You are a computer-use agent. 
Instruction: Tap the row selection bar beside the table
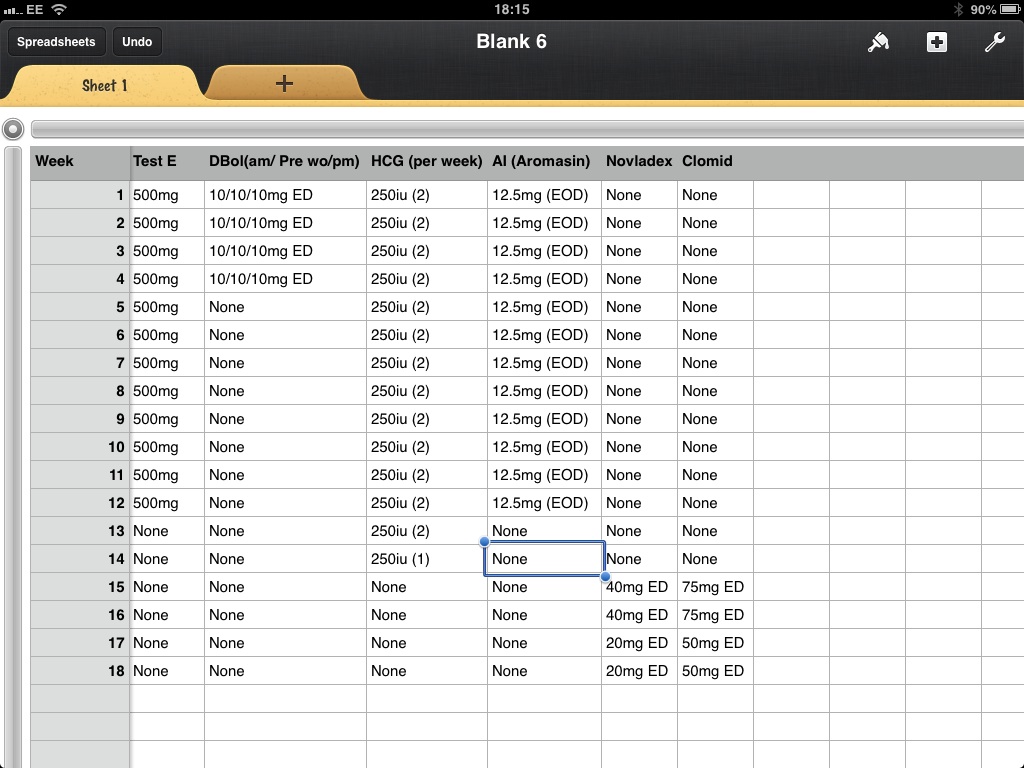(13, 457)
